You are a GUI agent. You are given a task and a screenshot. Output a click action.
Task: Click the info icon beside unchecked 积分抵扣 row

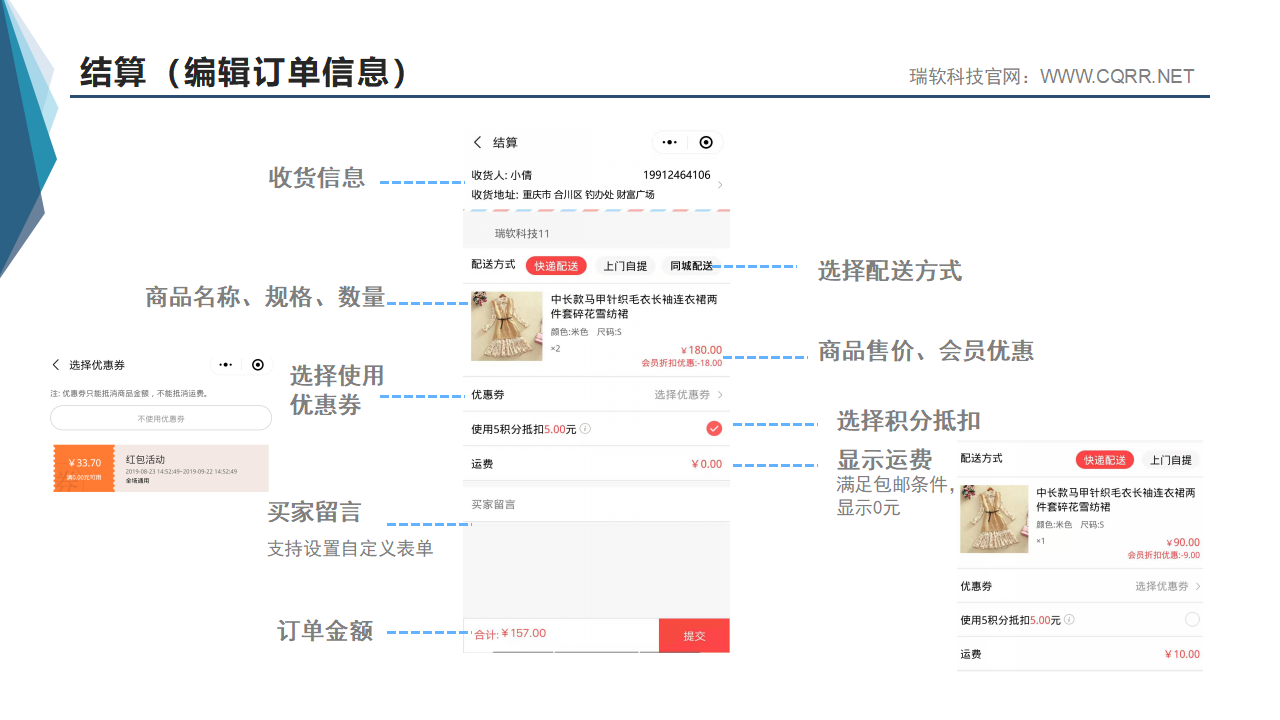click(1069, 620)
